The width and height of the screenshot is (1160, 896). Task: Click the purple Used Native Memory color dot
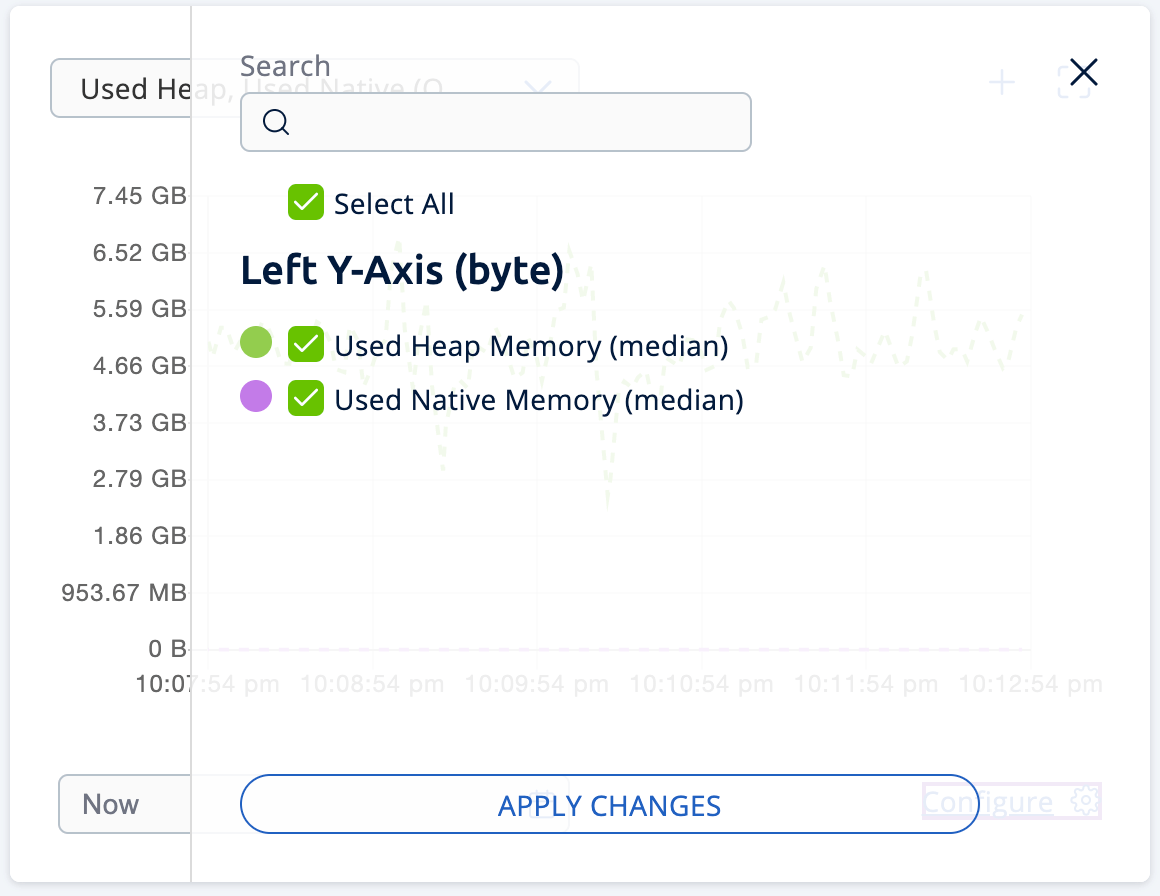(256, 397)
